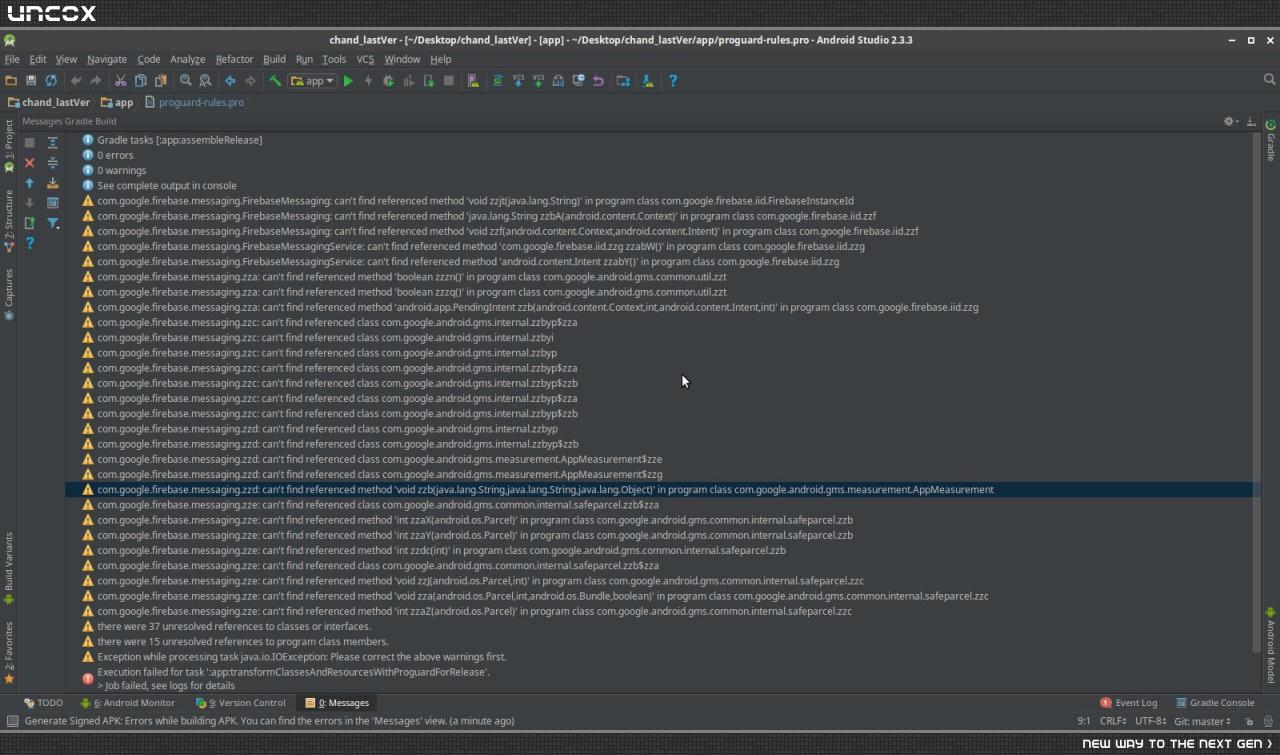
Task: Open the Tools menu
Action: click(334, 59)
